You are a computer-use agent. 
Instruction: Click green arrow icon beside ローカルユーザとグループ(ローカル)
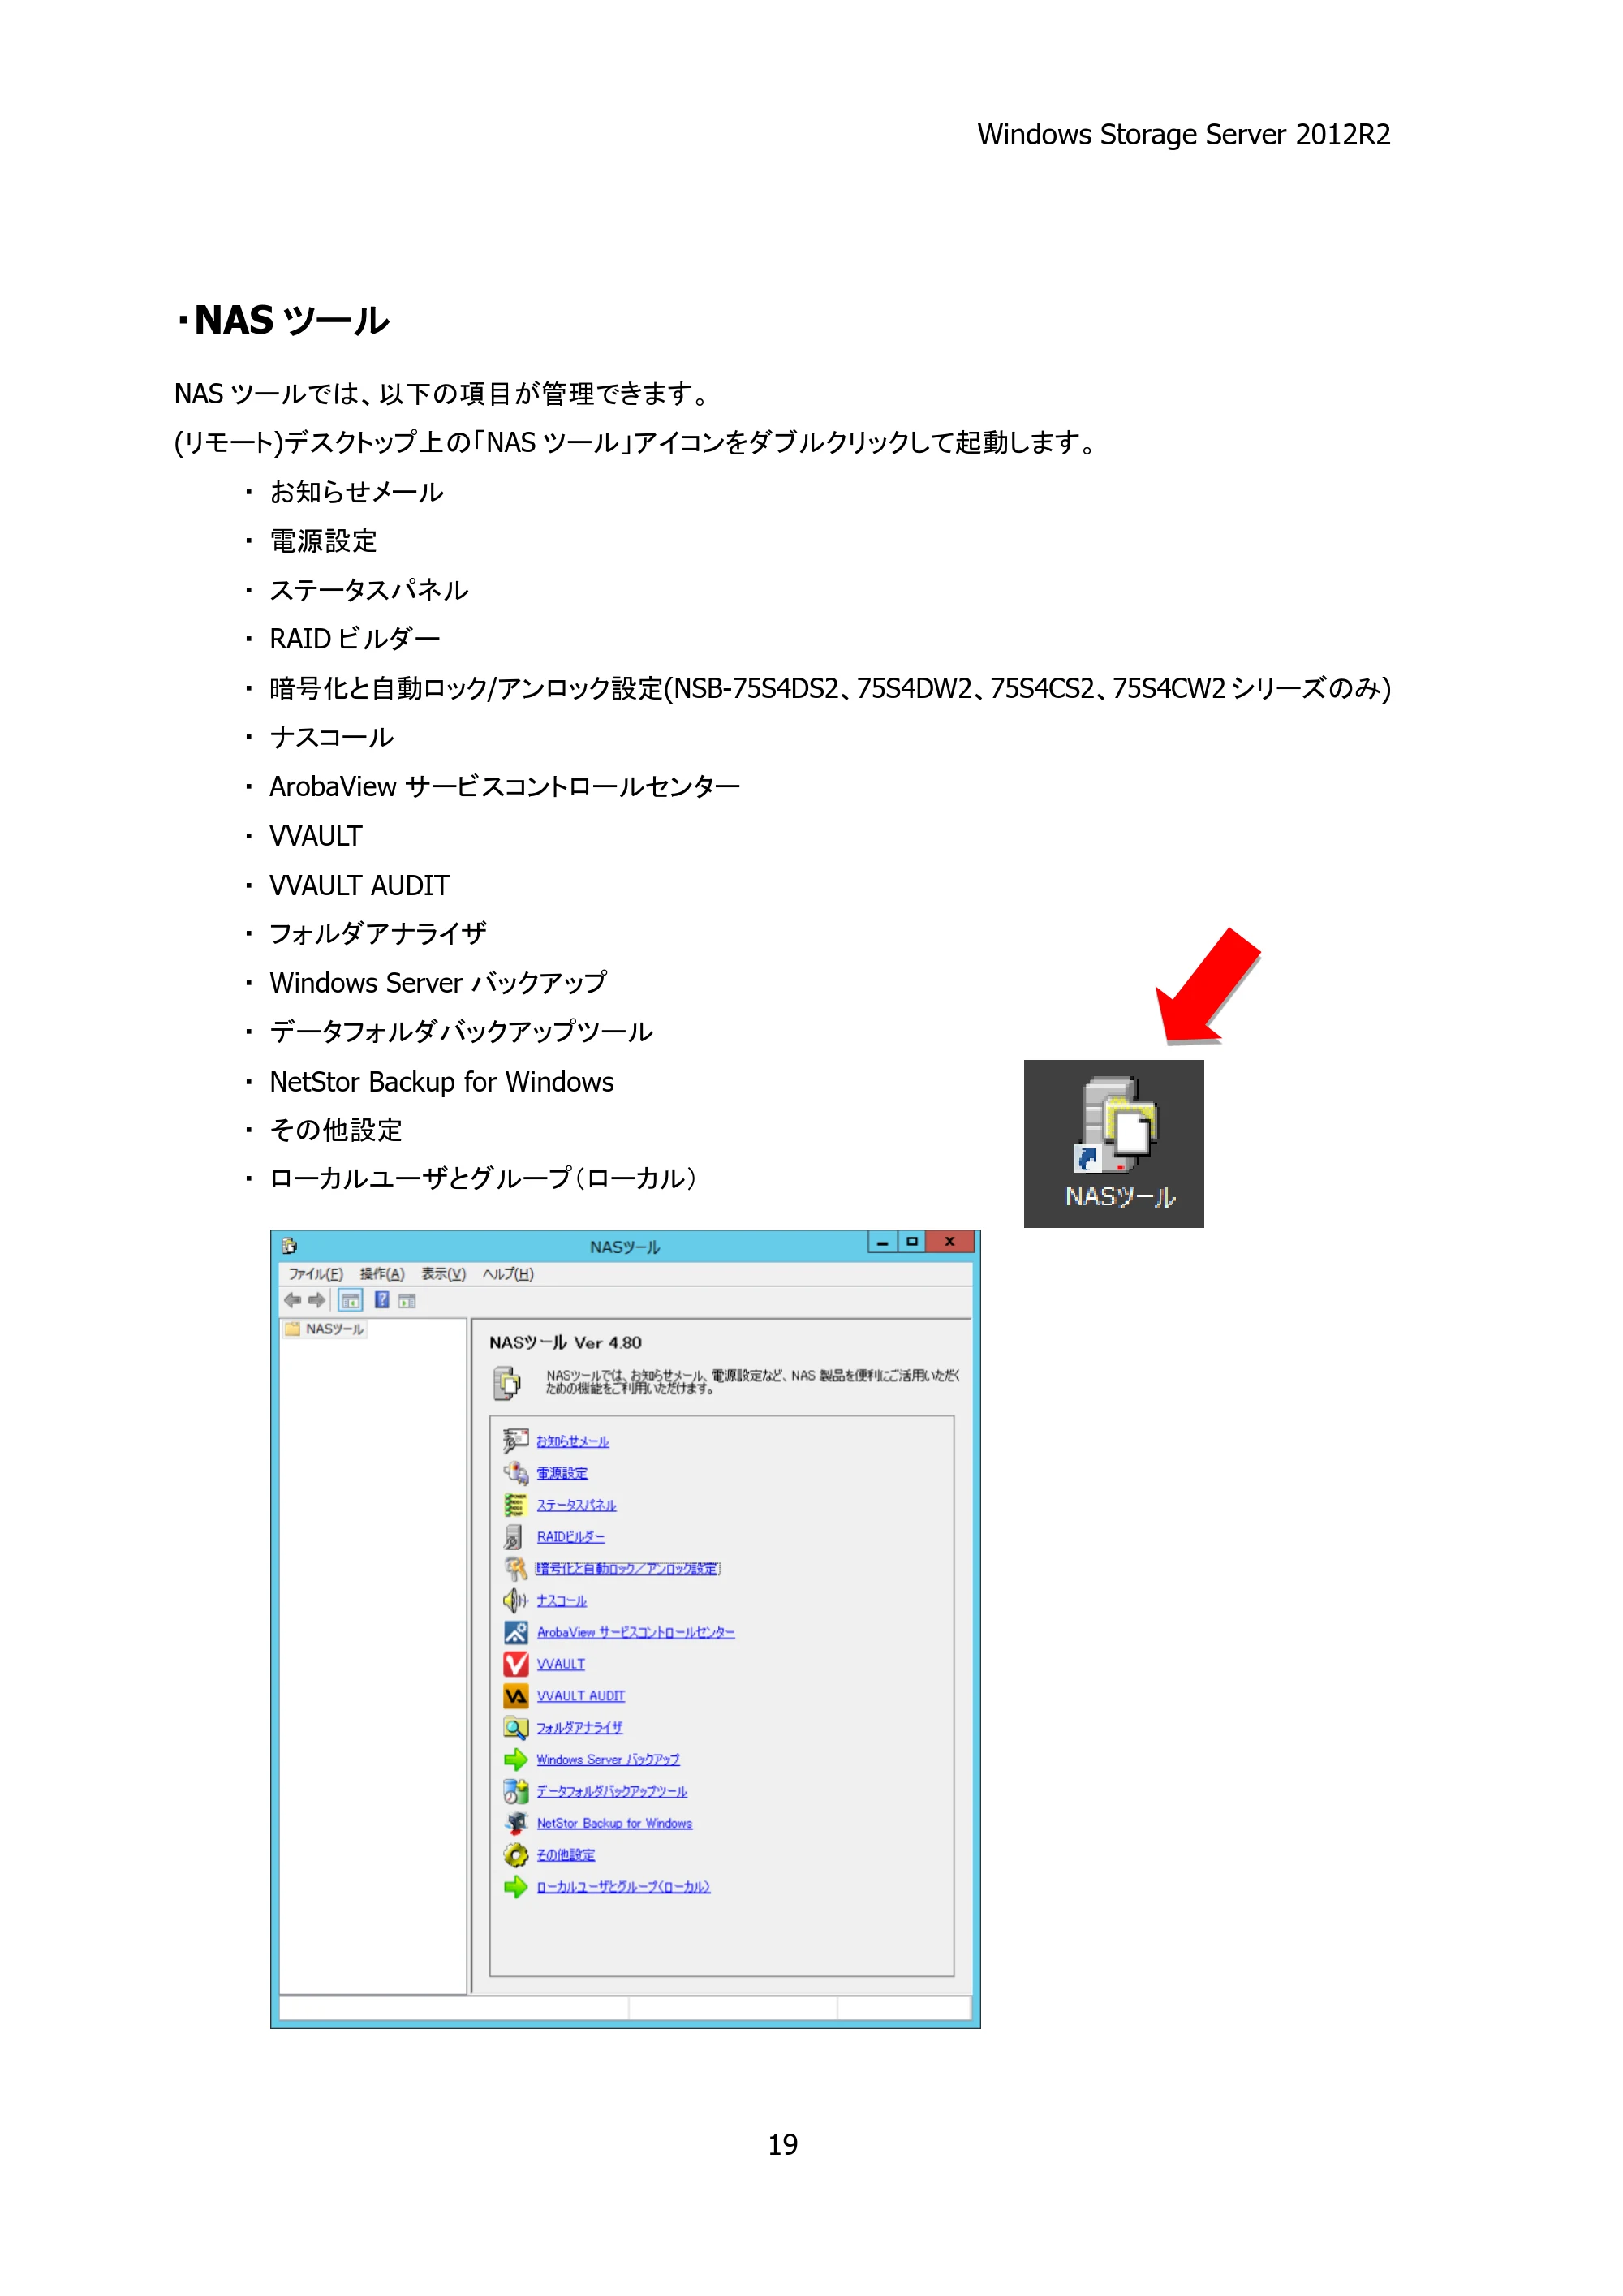pos(515,1887)
